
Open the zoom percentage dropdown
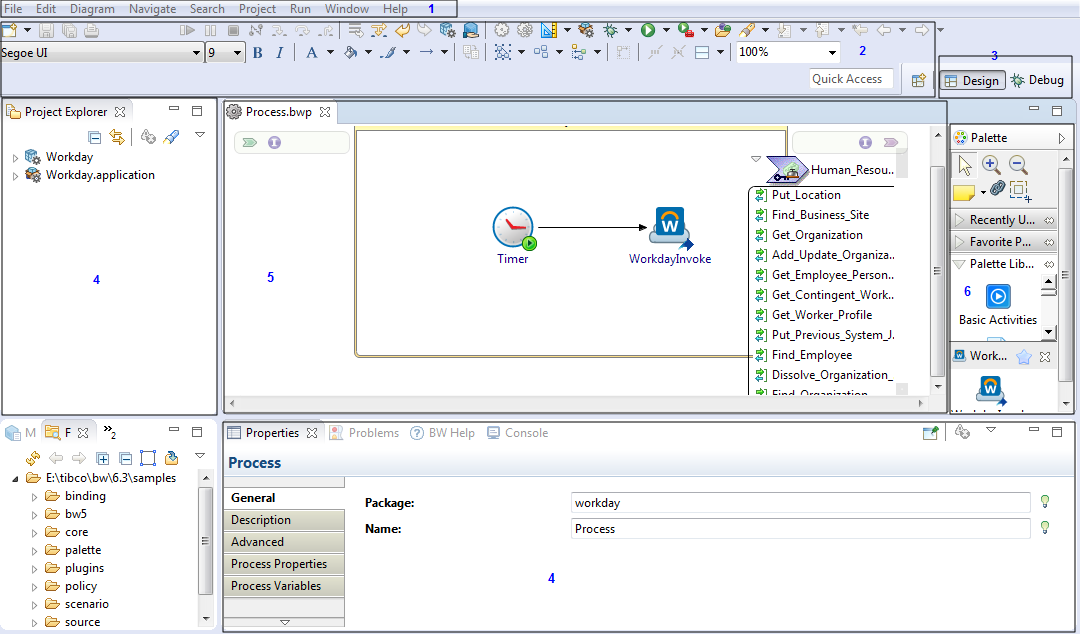[832, 53]
